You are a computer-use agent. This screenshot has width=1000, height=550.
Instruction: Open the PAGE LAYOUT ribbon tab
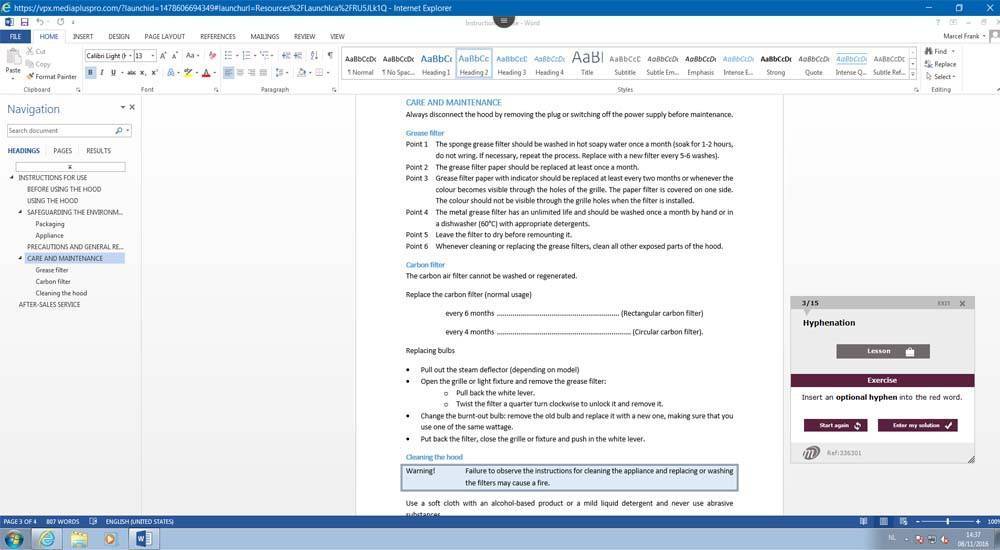[164, 36]
